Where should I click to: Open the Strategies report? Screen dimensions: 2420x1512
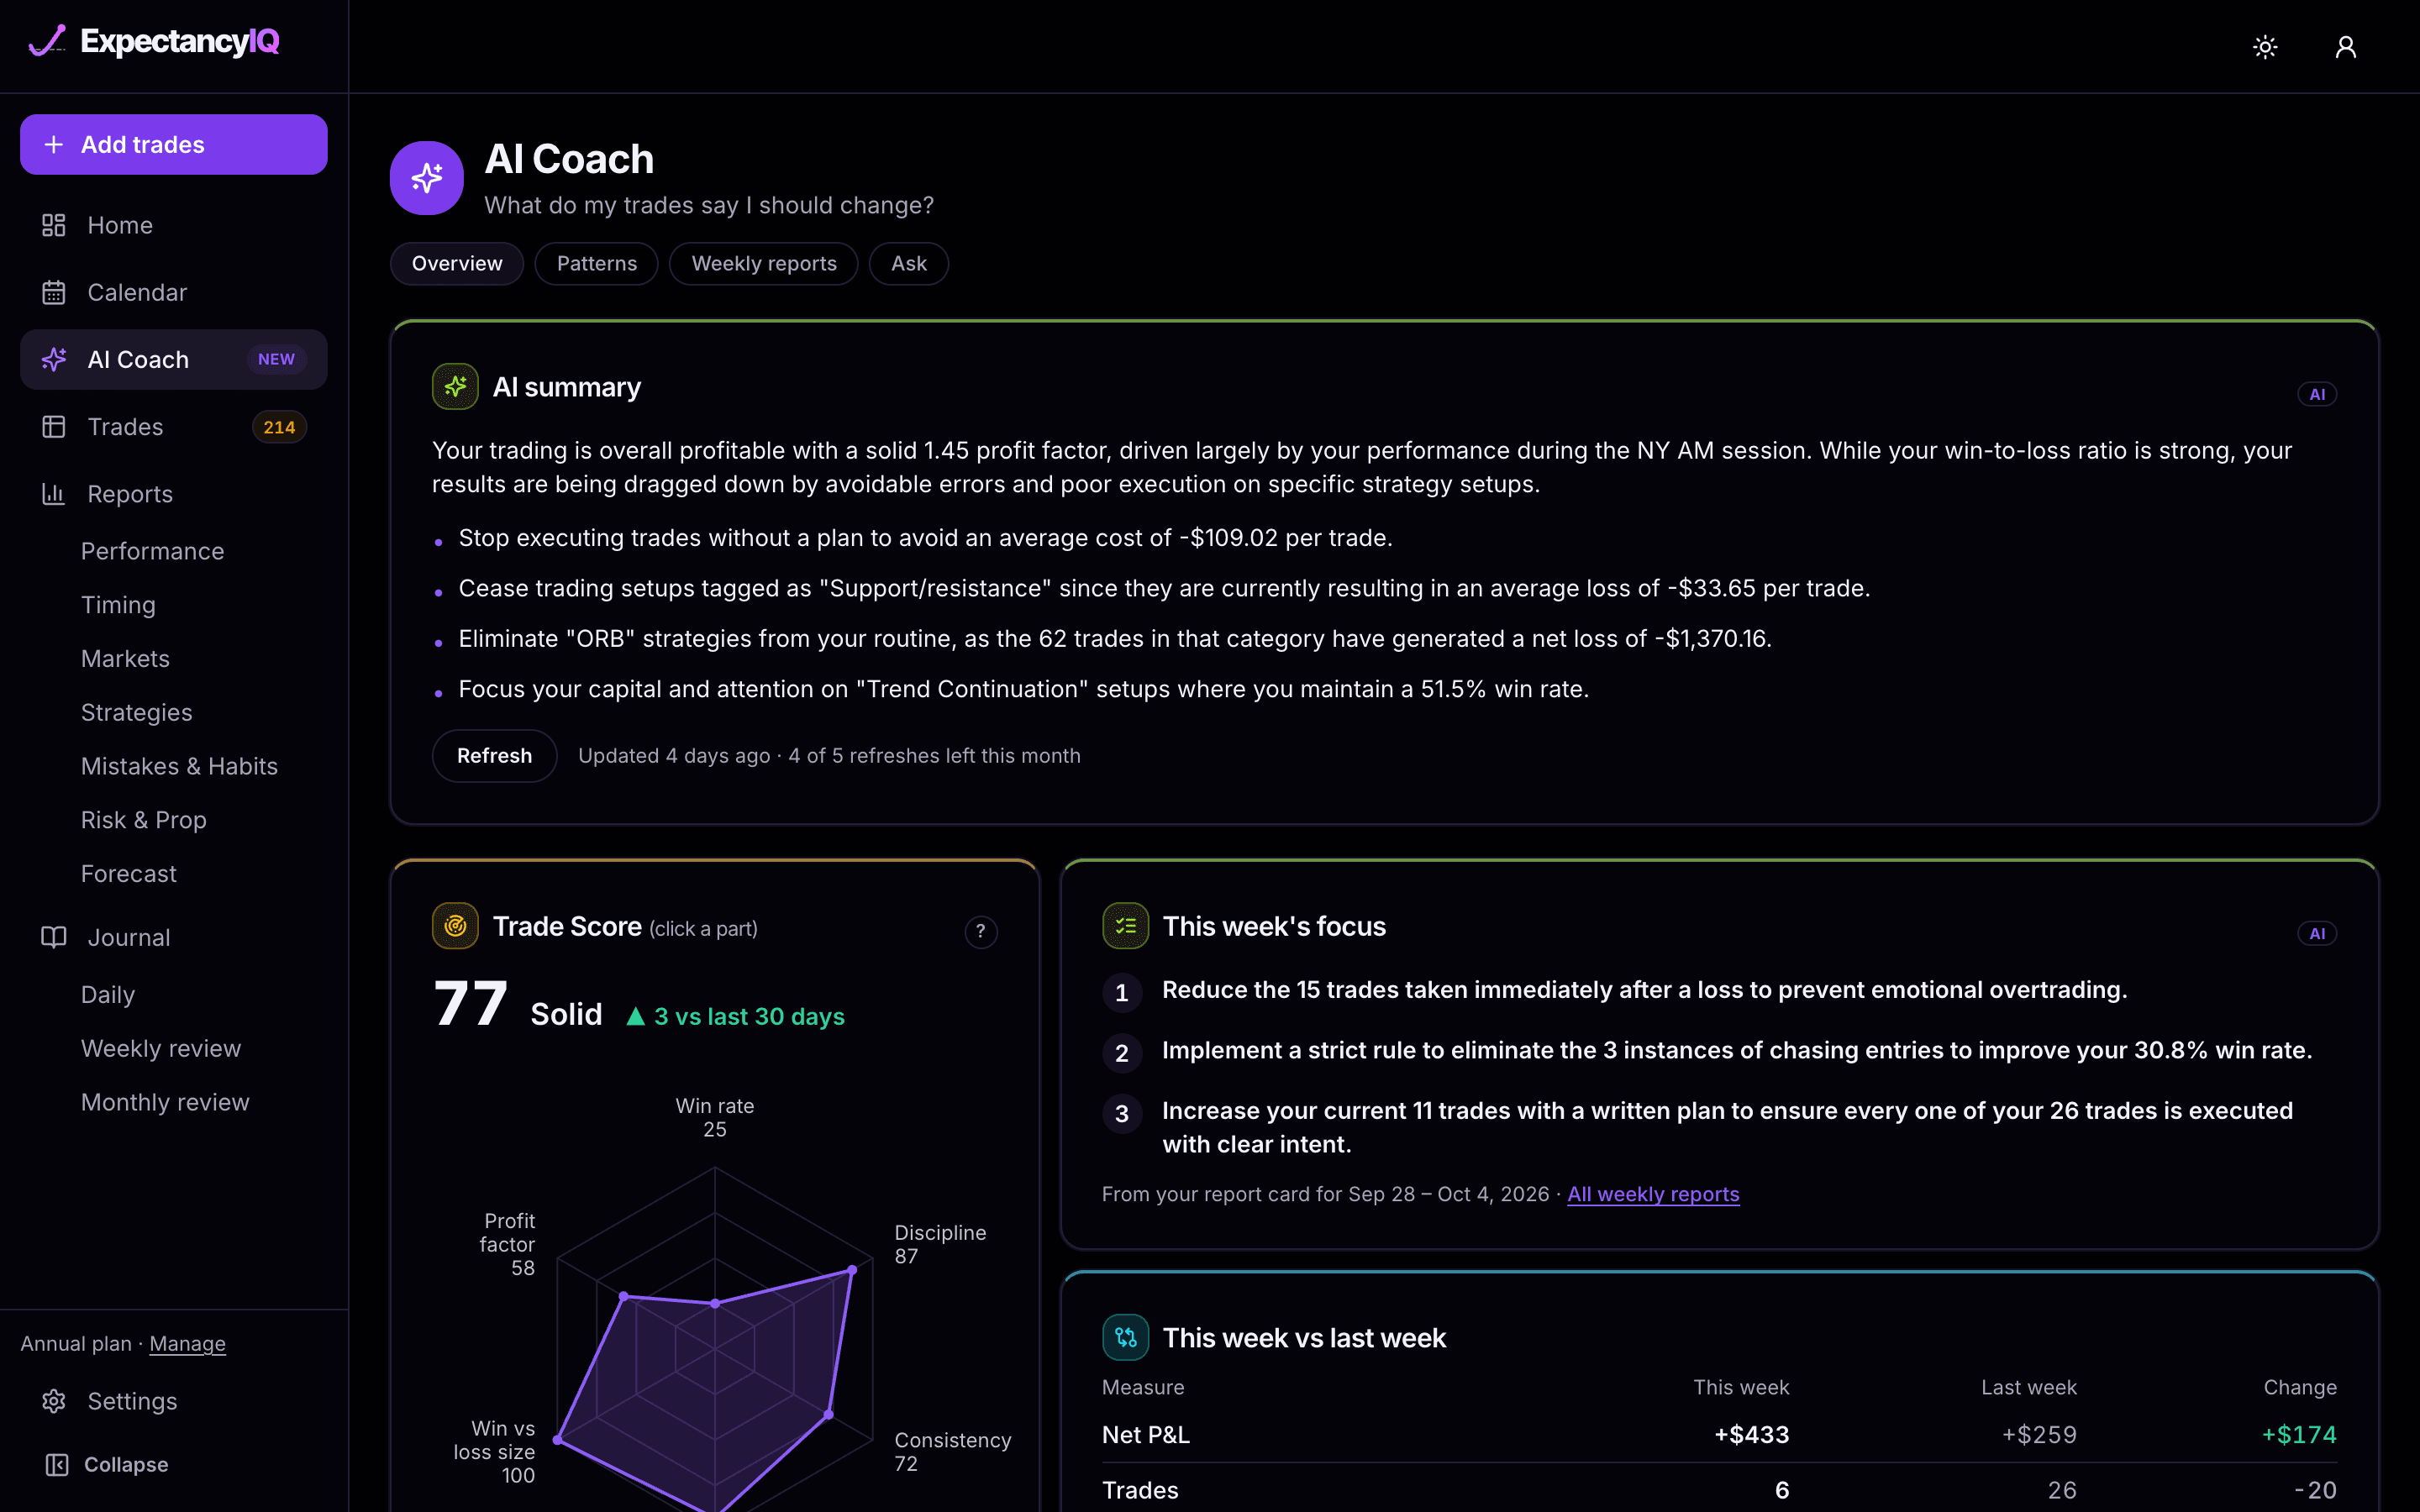(x=137, y=712)
